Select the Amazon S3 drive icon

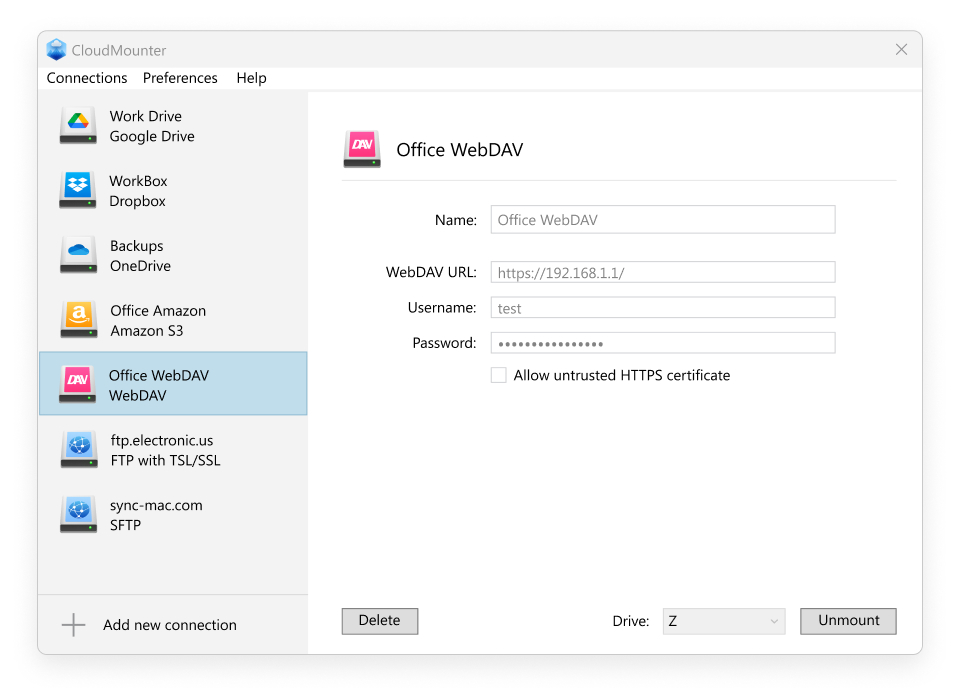(78, 321)
